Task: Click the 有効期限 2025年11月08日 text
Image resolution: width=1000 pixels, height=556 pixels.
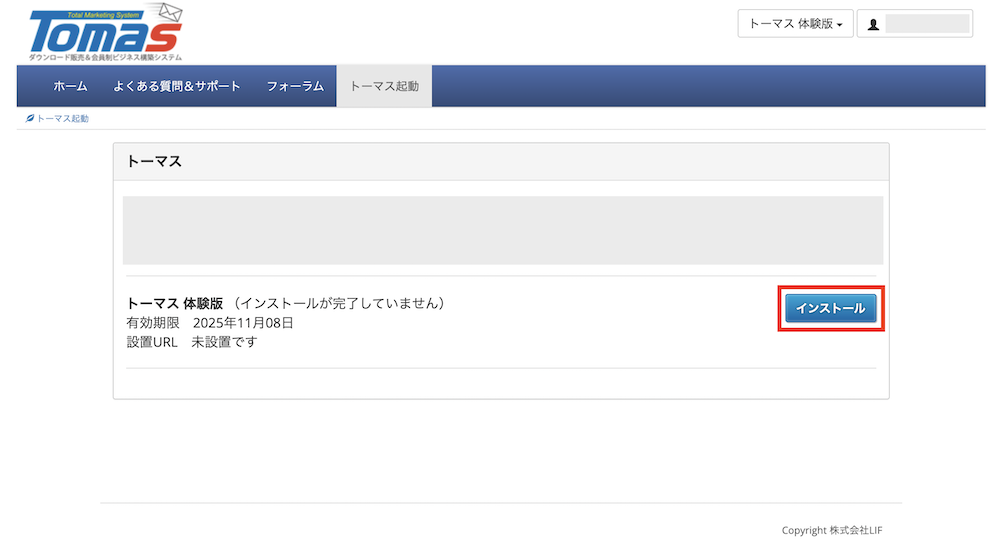Action: (x=210, y=323)
